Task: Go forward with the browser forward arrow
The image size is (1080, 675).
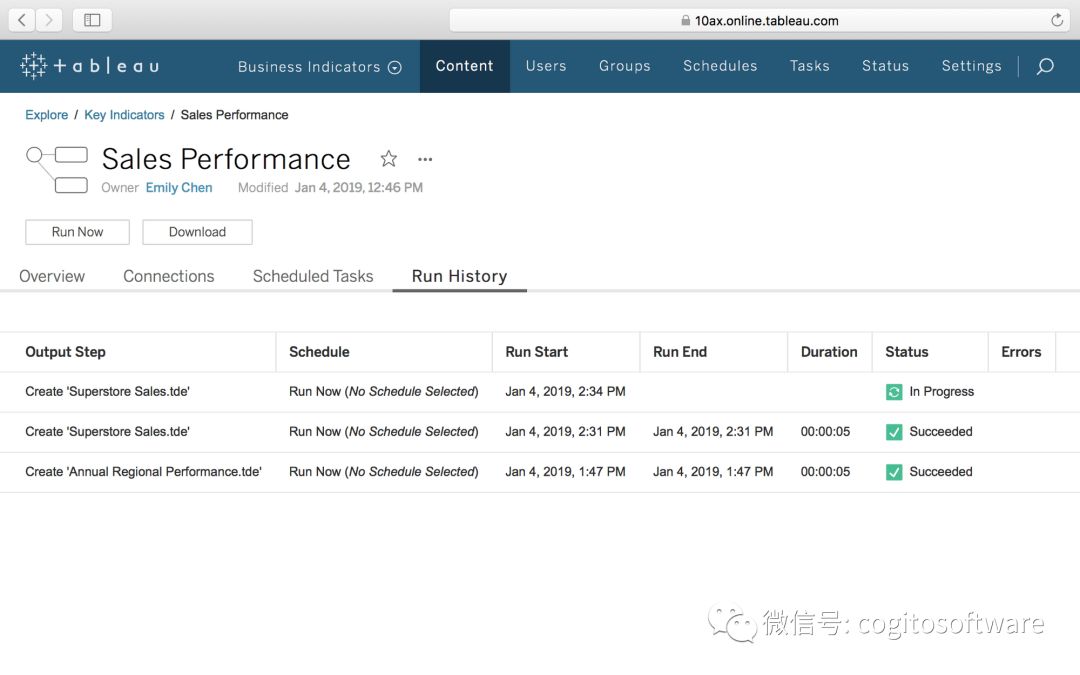Action: point(49,20)
